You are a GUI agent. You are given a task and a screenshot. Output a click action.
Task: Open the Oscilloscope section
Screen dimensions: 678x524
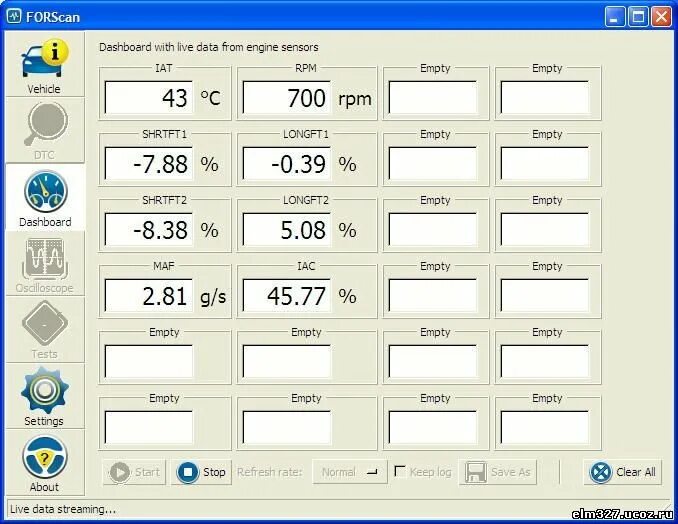coord(45,264)
